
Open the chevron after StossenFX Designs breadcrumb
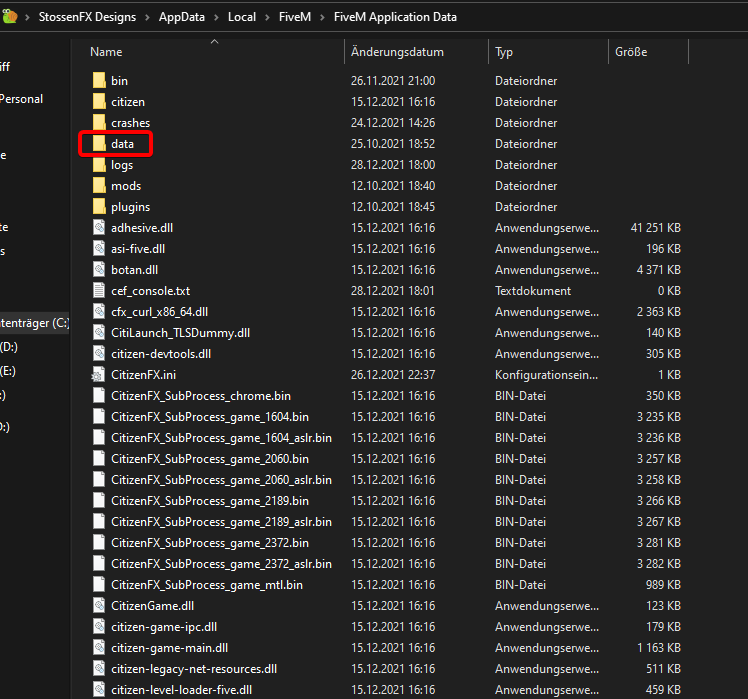point(146,17)
